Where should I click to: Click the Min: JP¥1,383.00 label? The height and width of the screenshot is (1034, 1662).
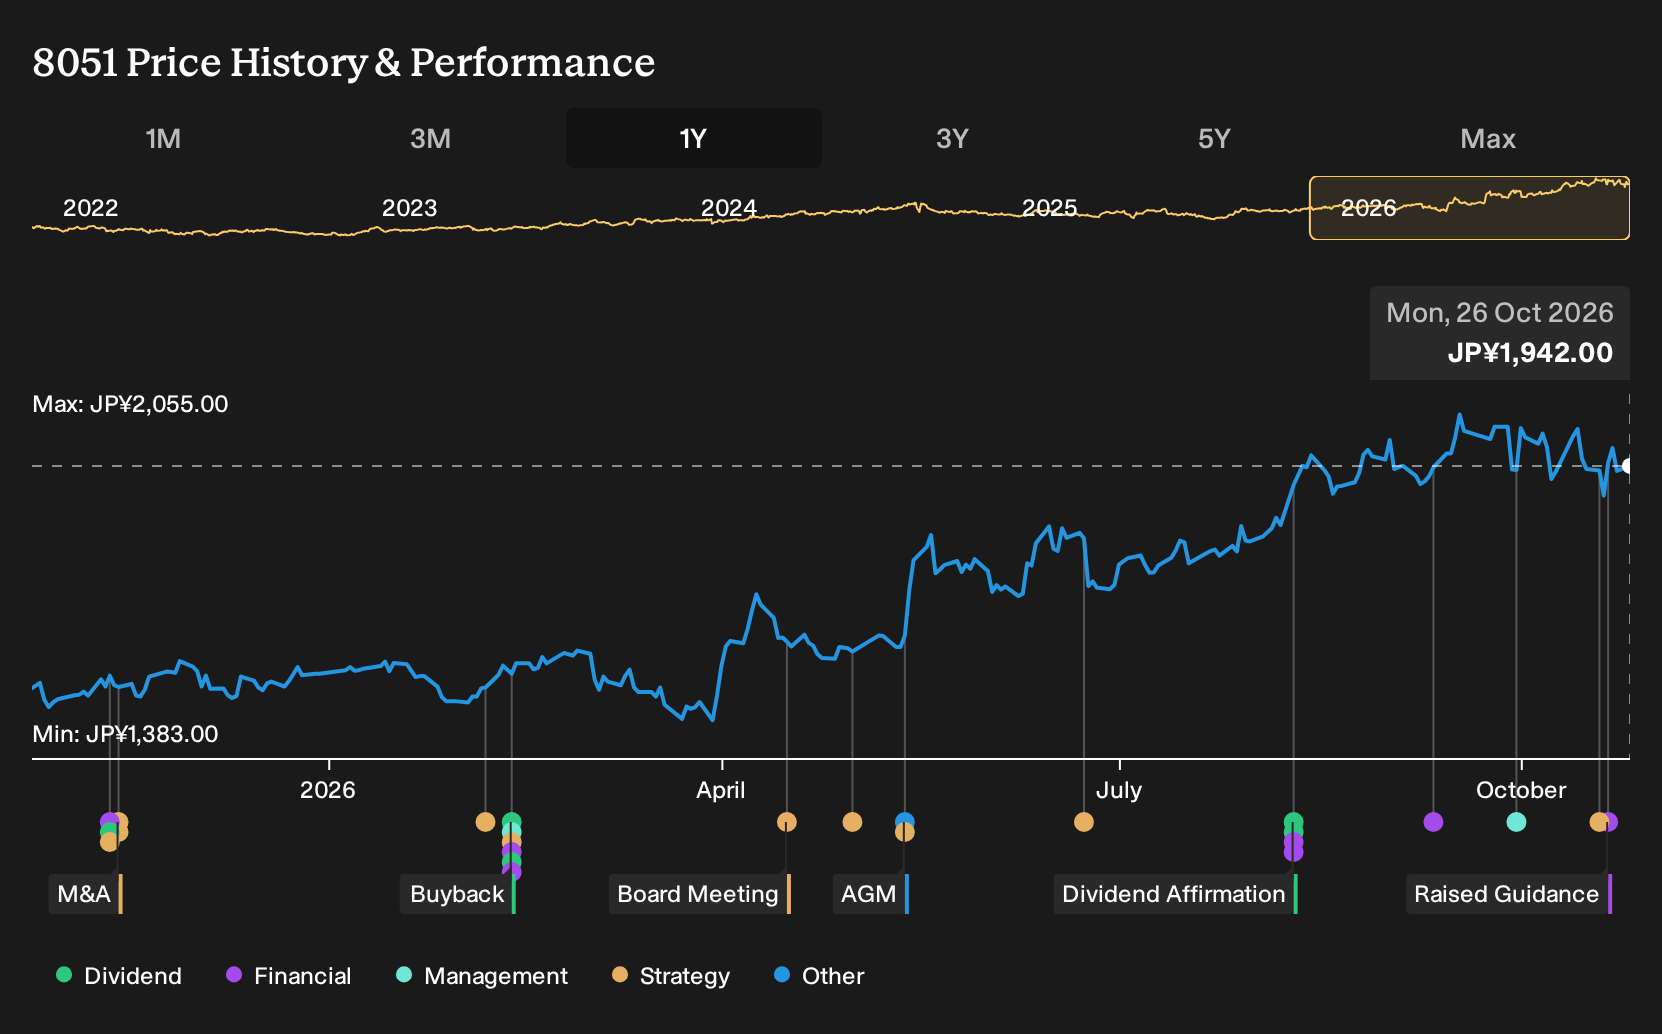point(125,734)
